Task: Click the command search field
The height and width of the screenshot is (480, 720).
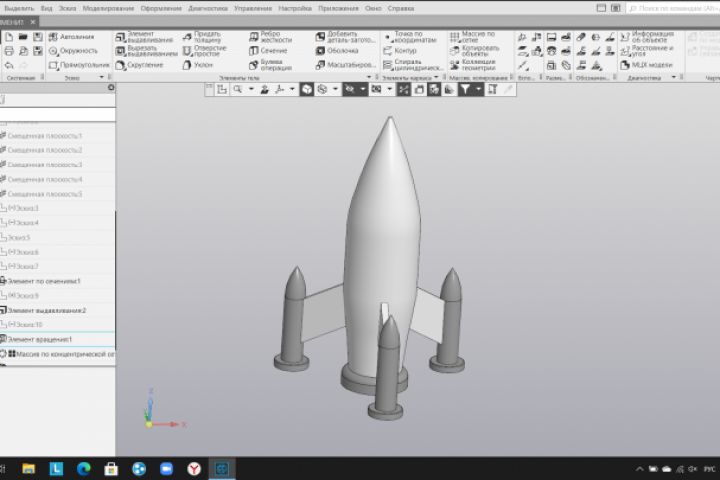Action: click(674, 8)
